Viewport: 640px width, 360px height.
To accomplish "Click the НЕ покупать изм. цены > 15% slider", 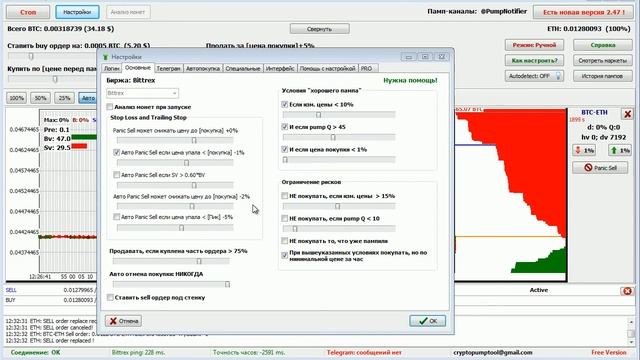I will (339, 206).
